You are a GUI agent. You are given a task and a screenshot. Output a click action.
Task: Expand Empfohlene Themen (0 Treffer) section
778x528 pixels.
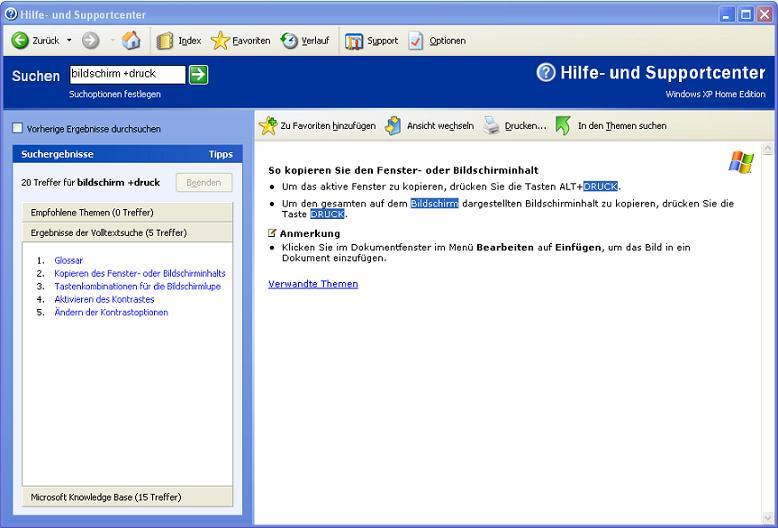pyautogui.click(x=127, y=212)
